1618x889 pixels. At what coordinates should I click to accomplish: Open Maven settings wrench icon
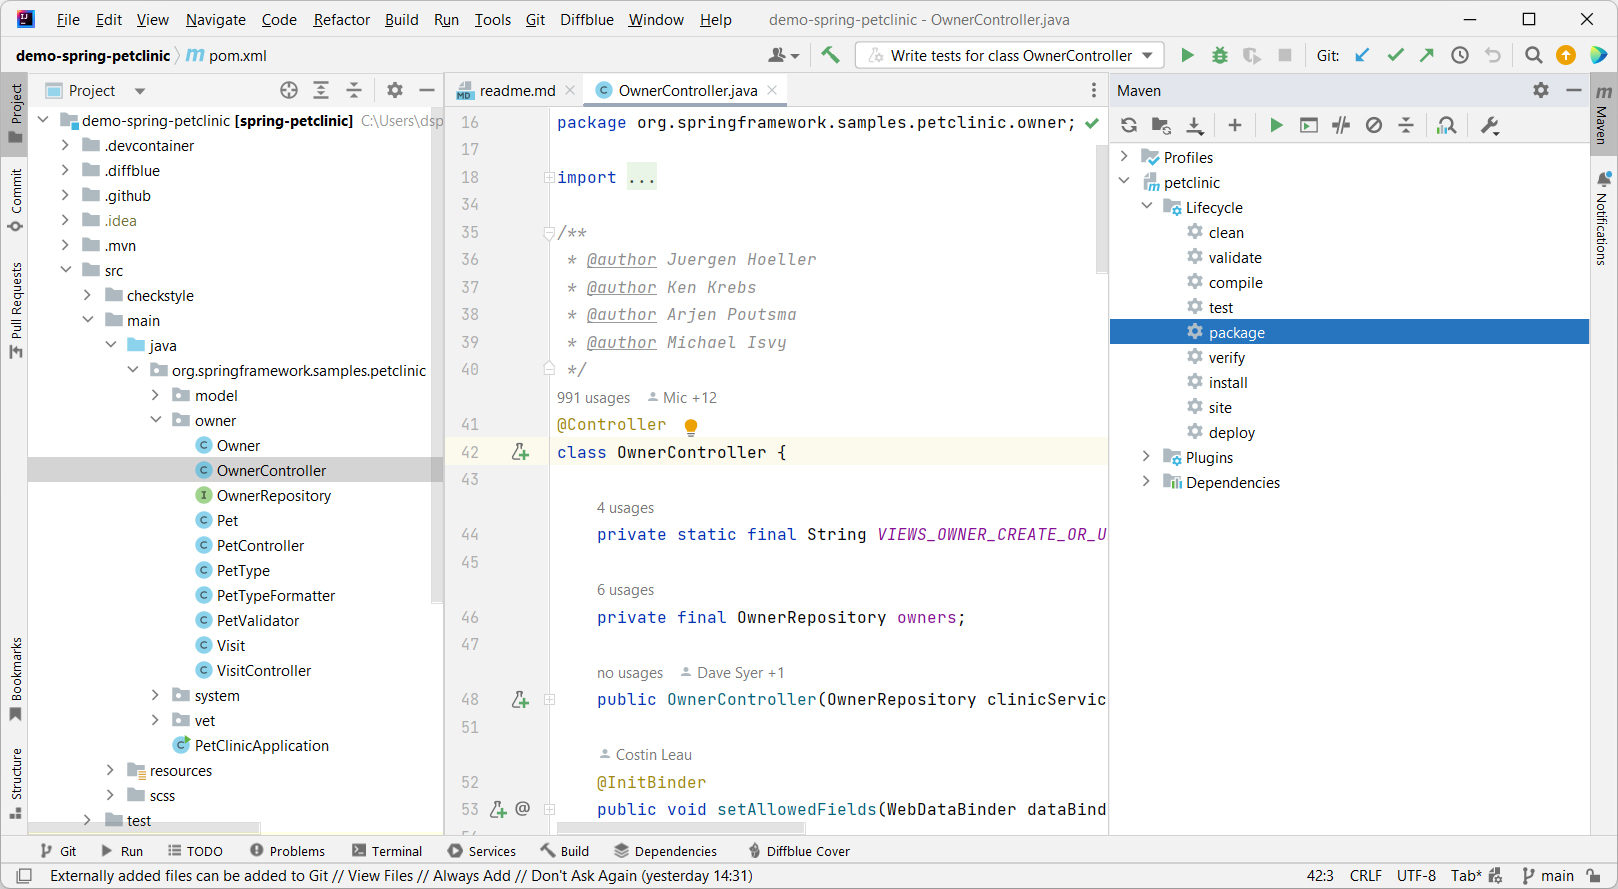[1489, 125]
